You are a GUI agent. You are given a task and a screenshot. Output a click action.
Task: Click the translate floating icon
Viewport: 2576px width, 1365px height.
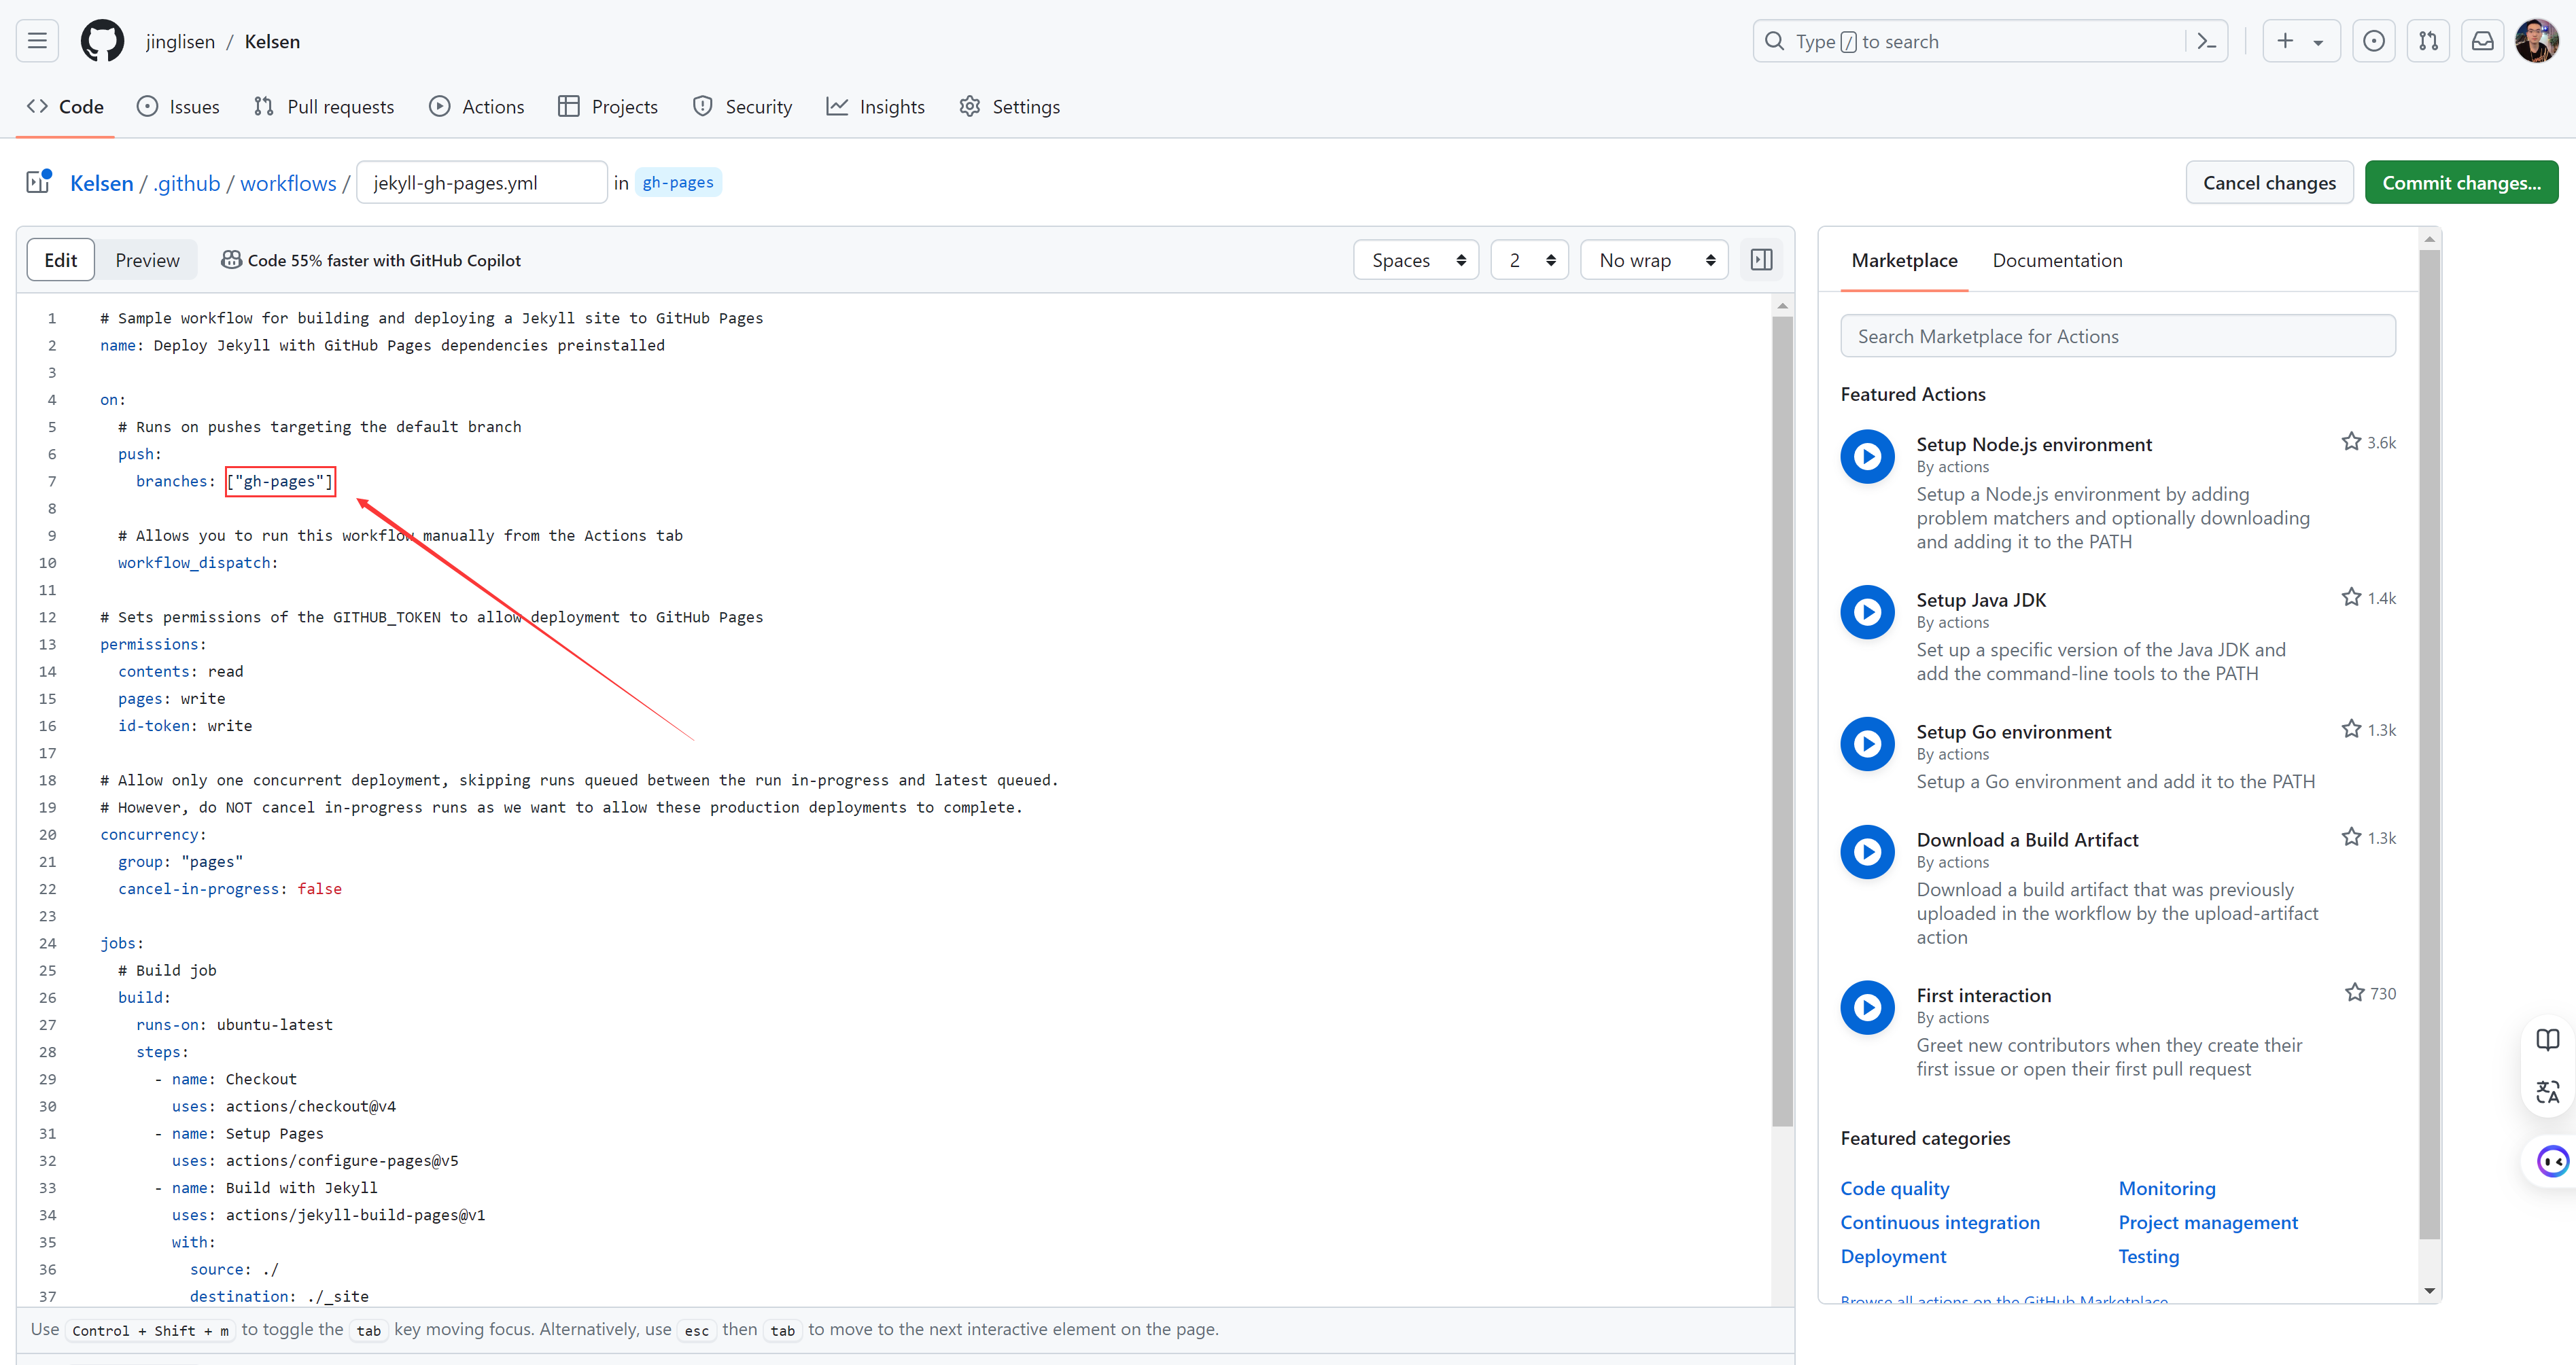click(2547, 1092)
